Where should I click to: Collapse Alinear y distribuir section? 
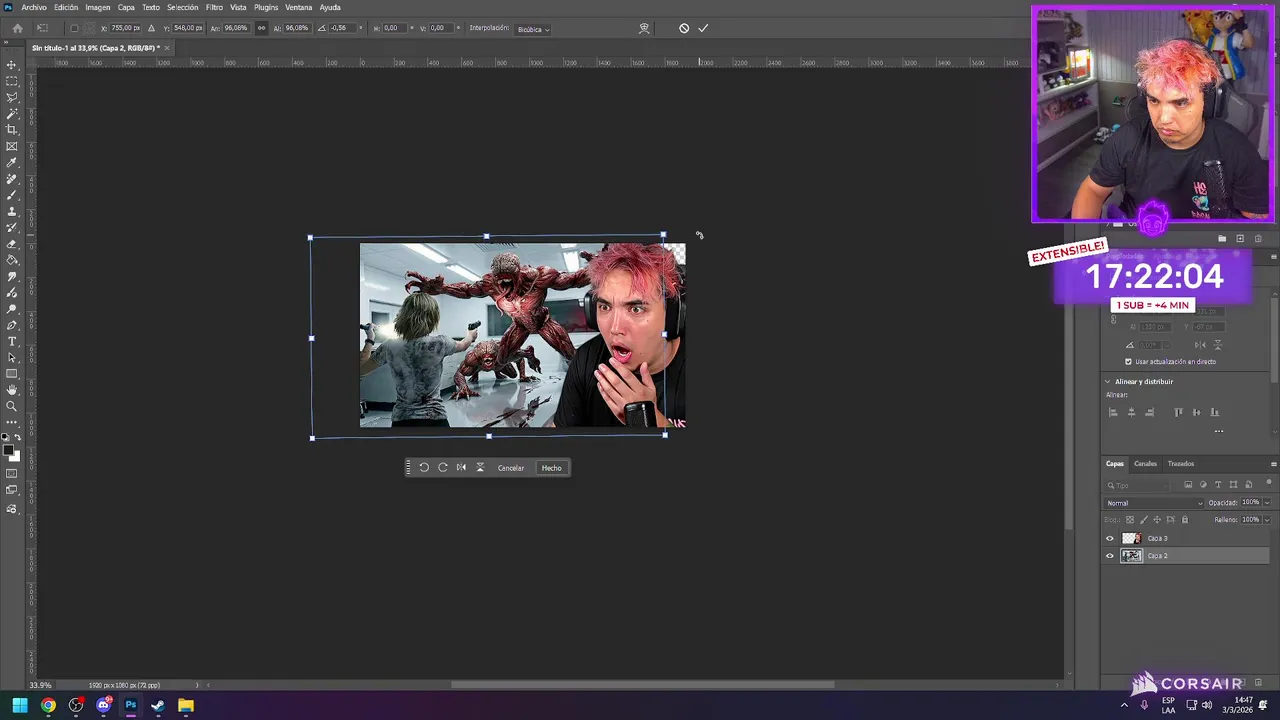click(x=1108, y=381)
